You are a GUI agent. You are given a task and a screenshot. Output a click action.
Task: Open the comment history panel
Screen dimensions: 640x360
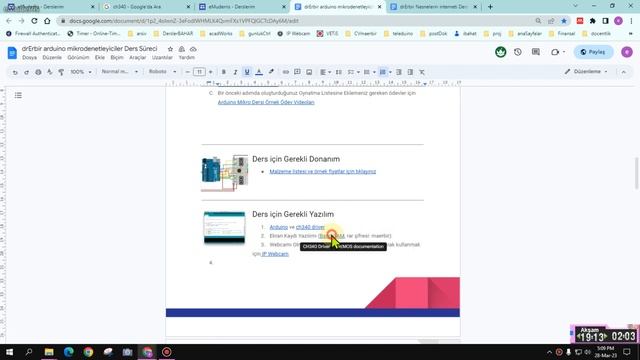click(536, 52)
